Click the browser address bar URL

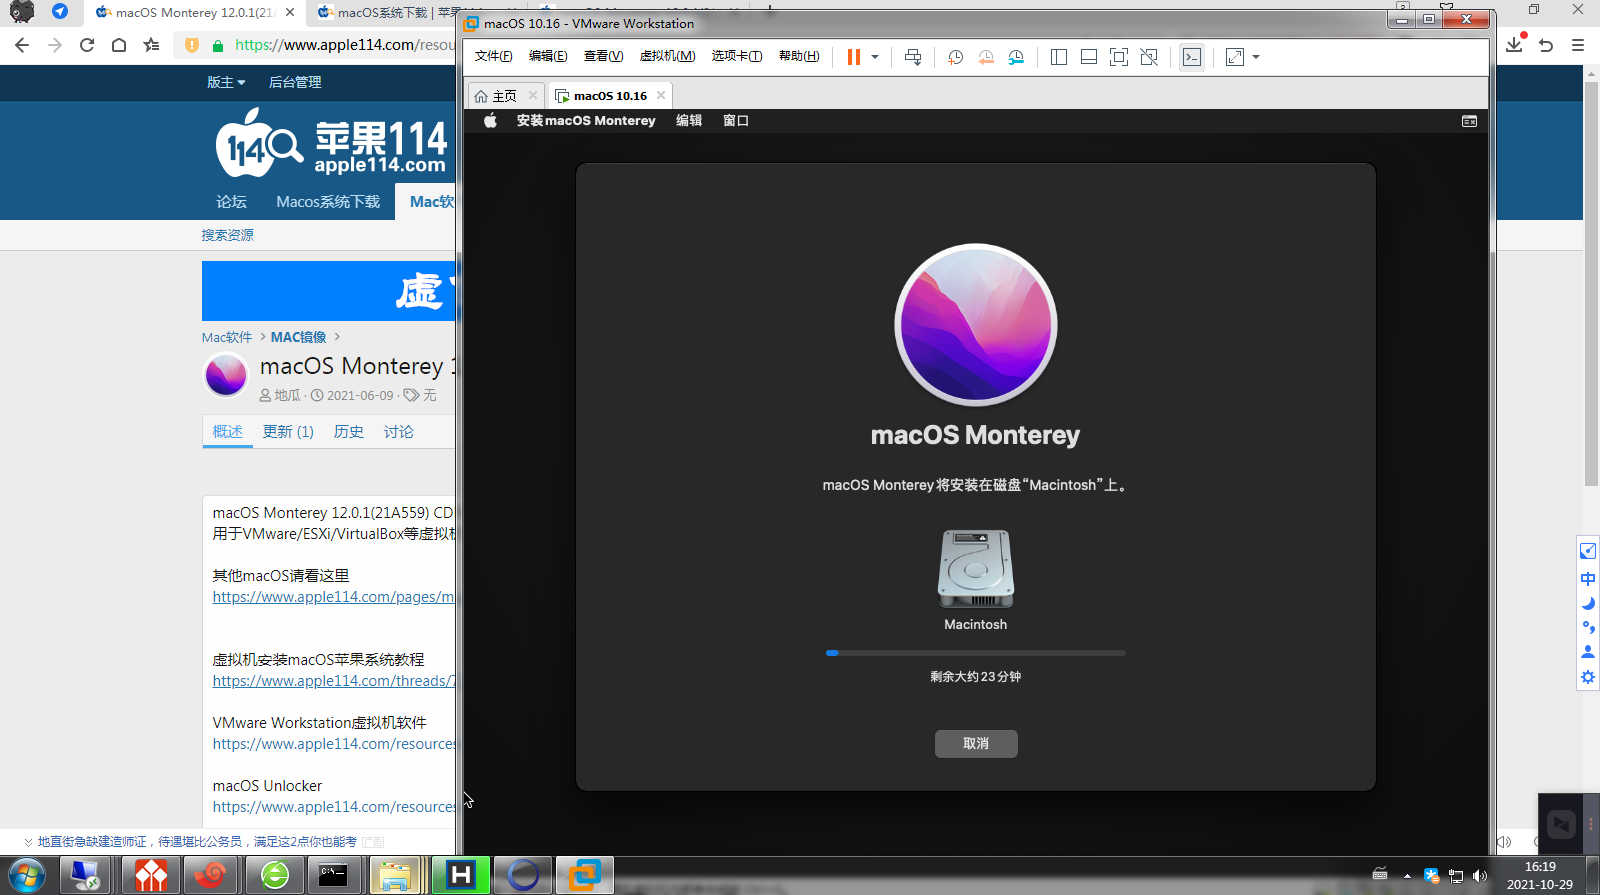[x=344, y=45]
